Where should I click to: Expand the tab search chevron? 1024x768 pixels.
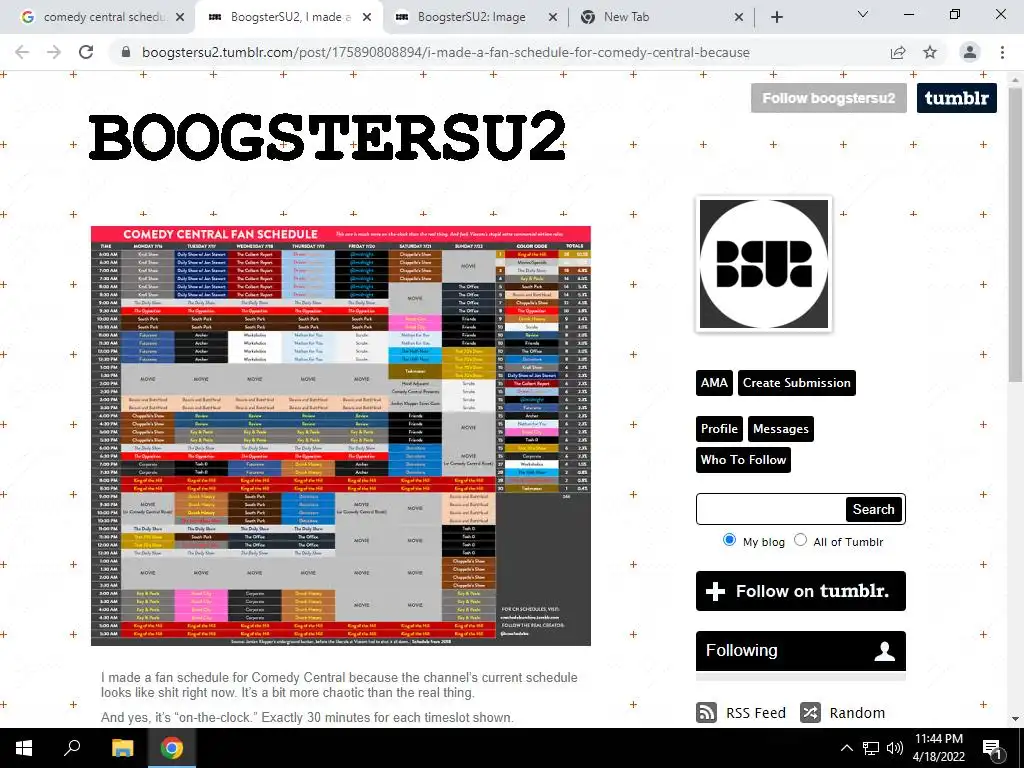tap(863, 14)
